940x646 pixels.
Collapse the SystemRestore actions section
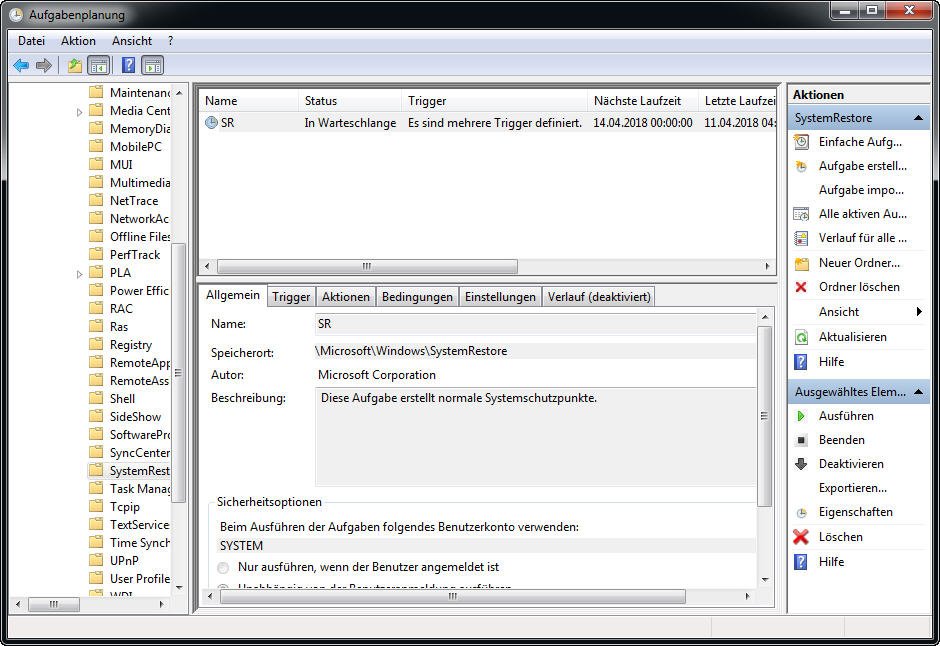[918, 118]
